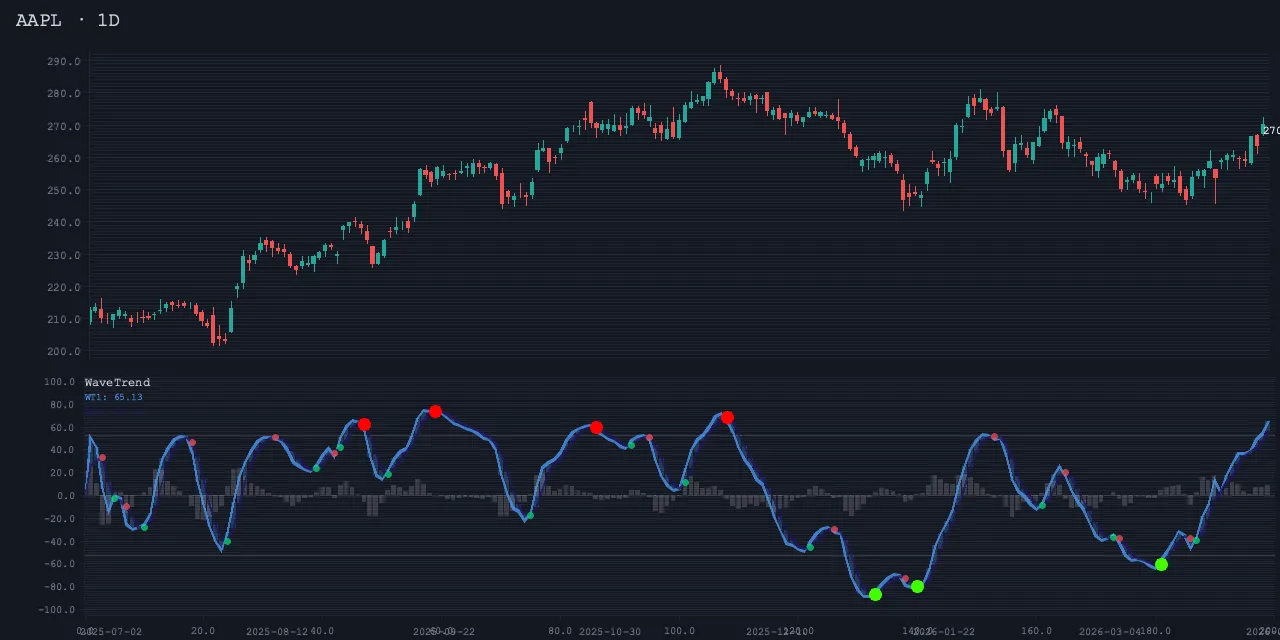
Task: Click the 2025-08-12 date label
Action: (x=277, y=632)
